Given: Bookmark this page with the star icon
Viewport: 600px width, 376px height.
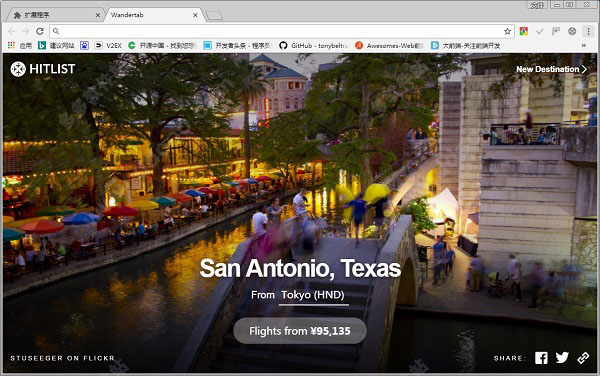Looking at the screenshot, I should pos(507,31).
